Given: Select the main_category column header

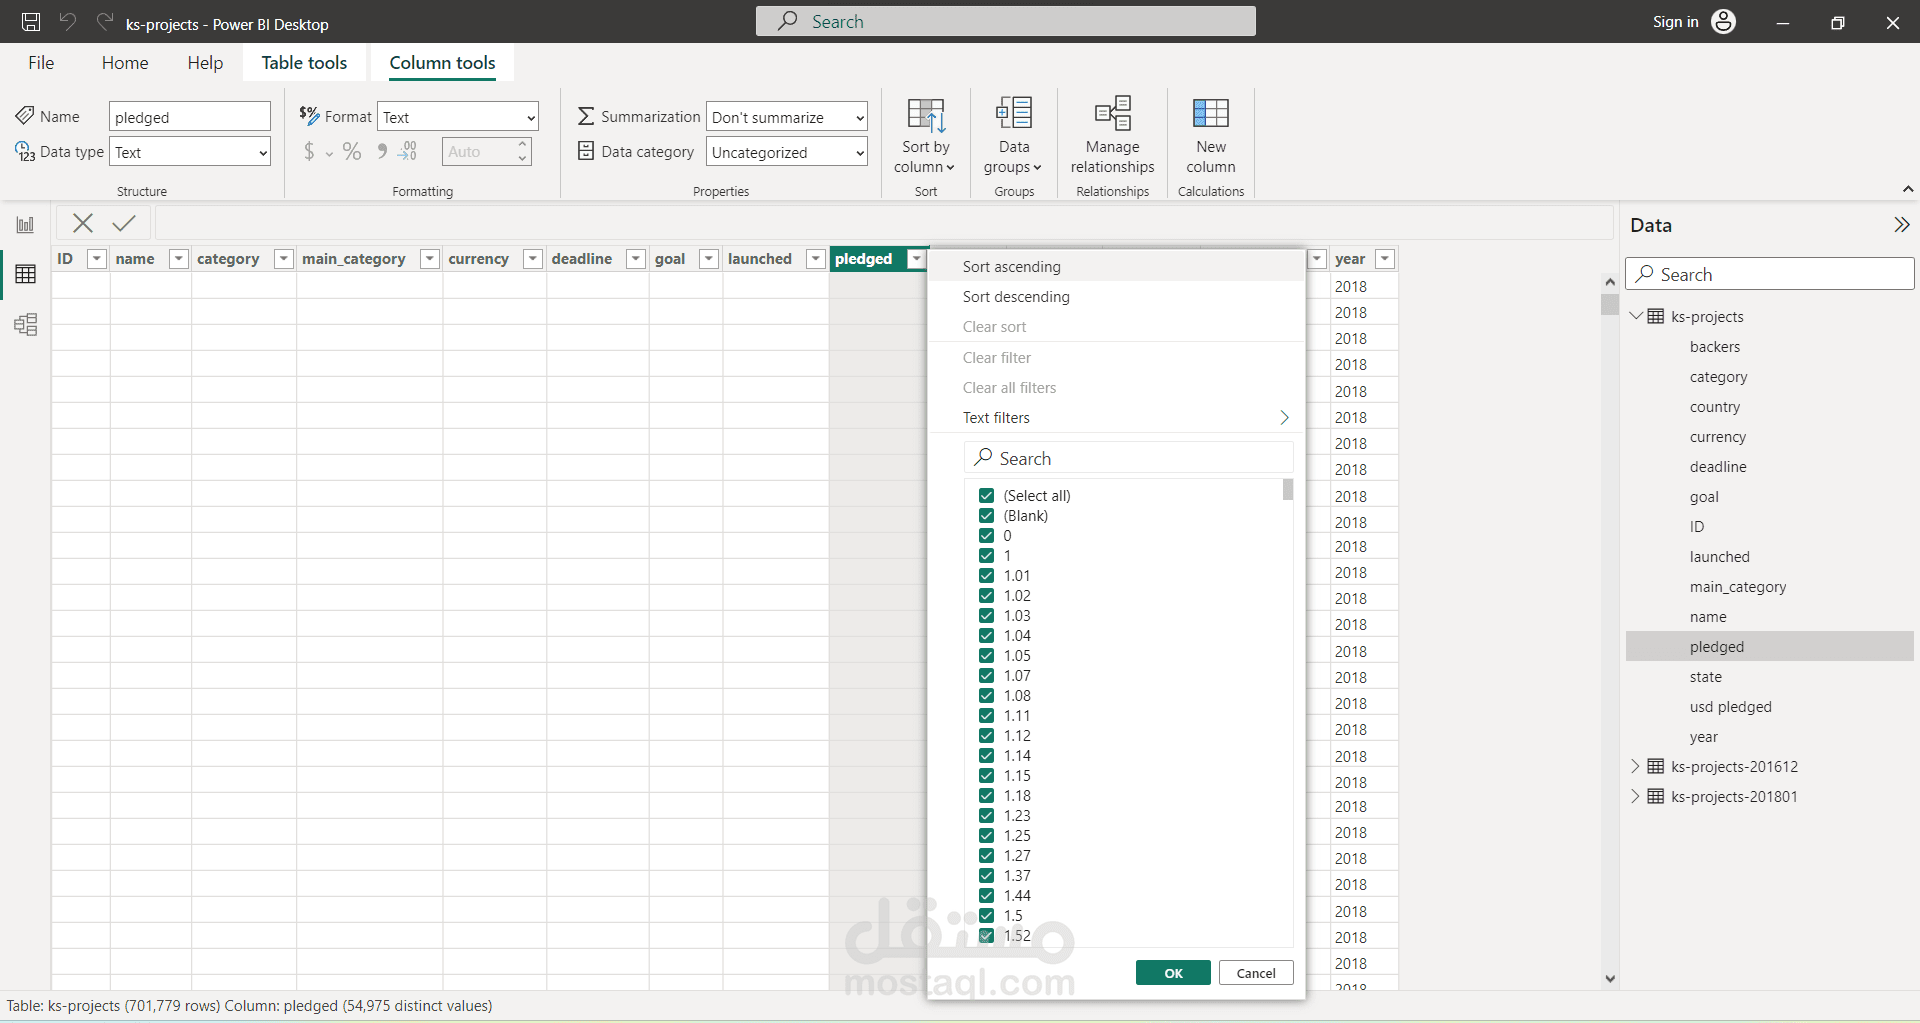Looking at the screenshot, I should point(354,259).
